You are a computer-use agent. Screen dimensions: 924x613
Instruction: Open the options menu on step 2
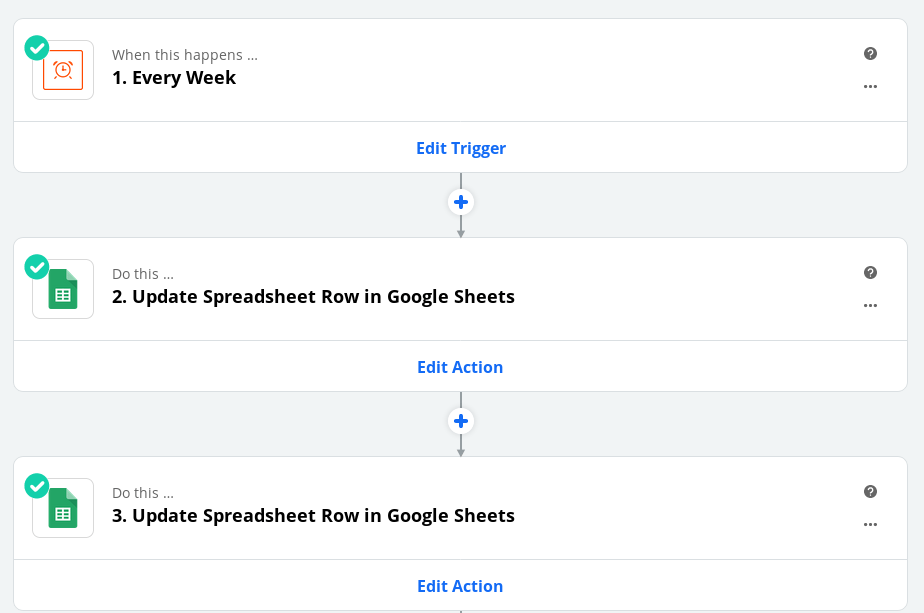870,305
